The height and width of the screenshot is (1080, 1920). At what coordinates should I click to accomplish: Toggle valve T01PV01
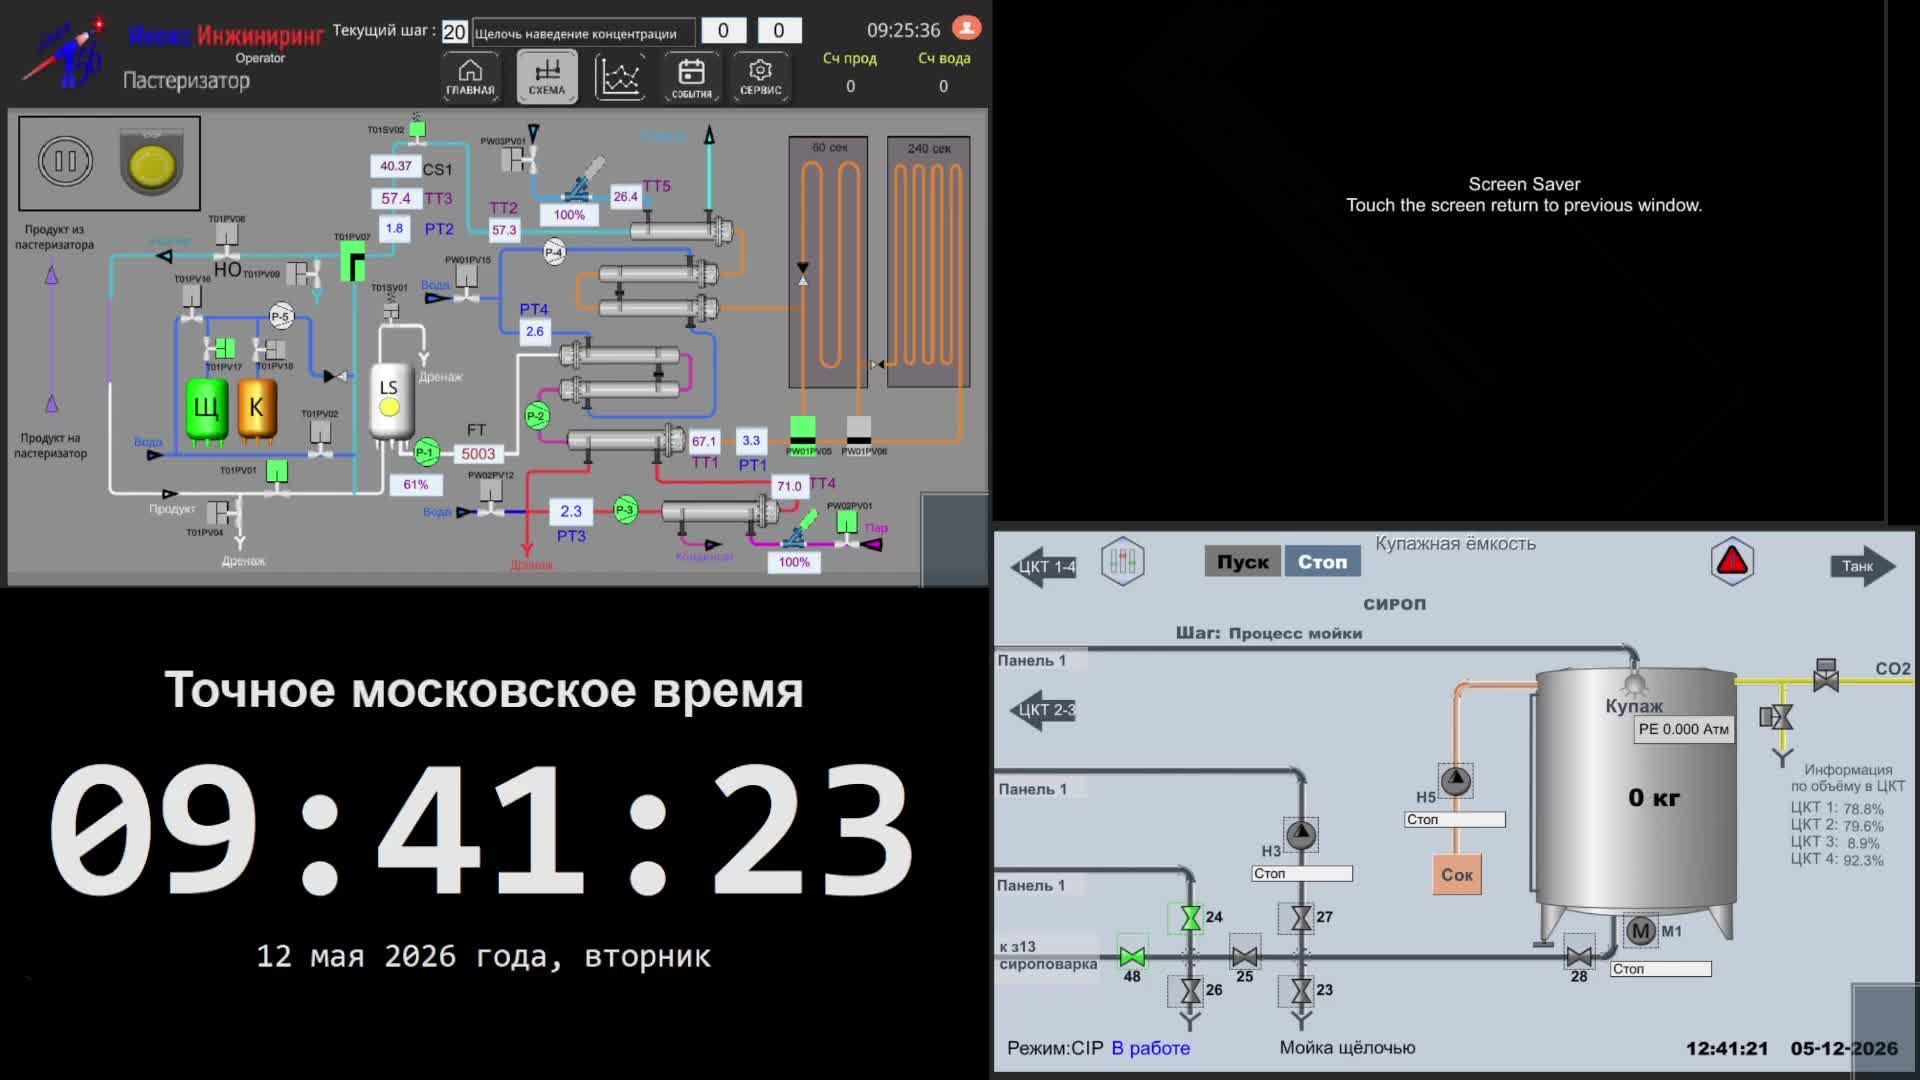[277, 477]
